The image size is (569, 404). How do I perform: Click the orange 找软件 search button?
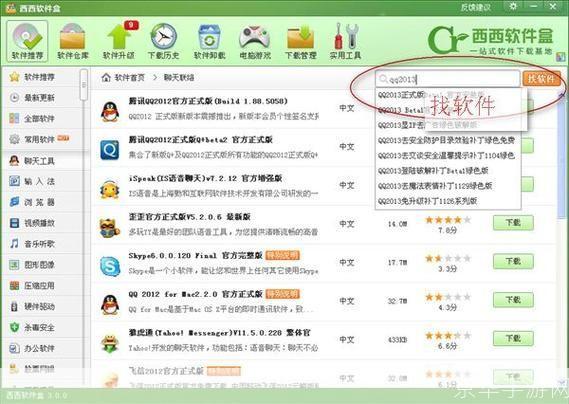coord(541,79)
